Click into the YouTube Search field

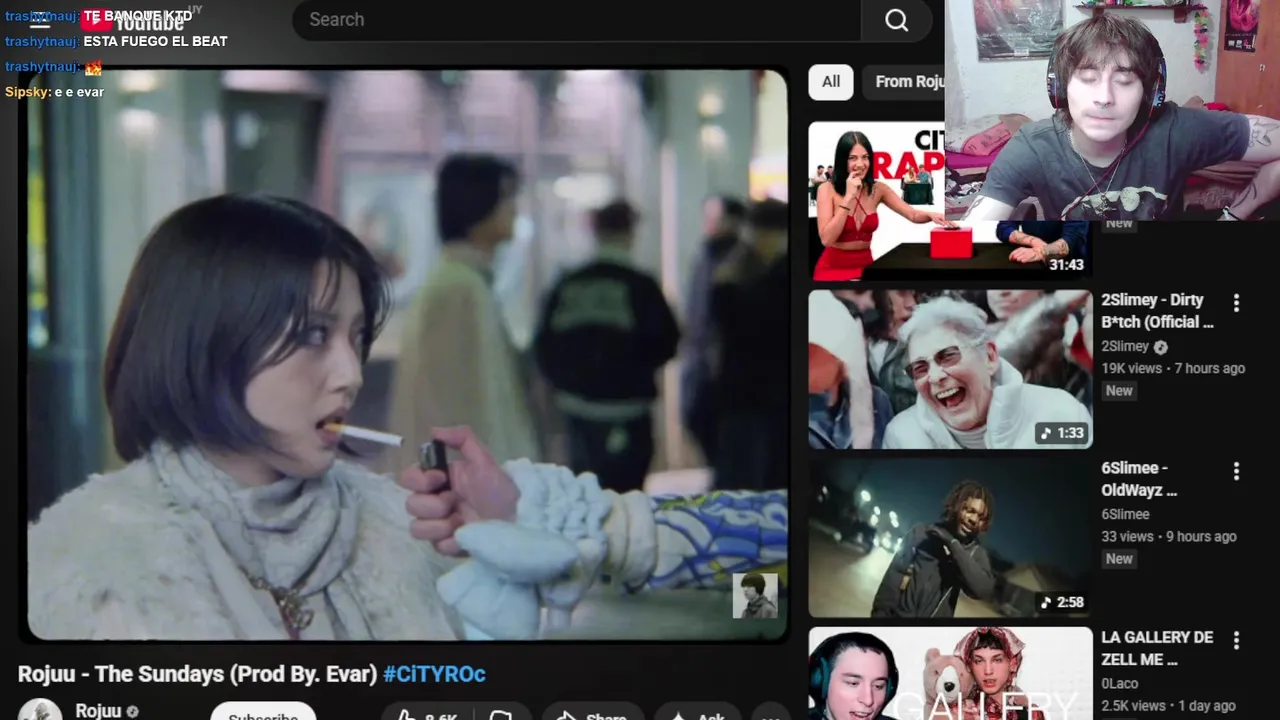(577, 20)
